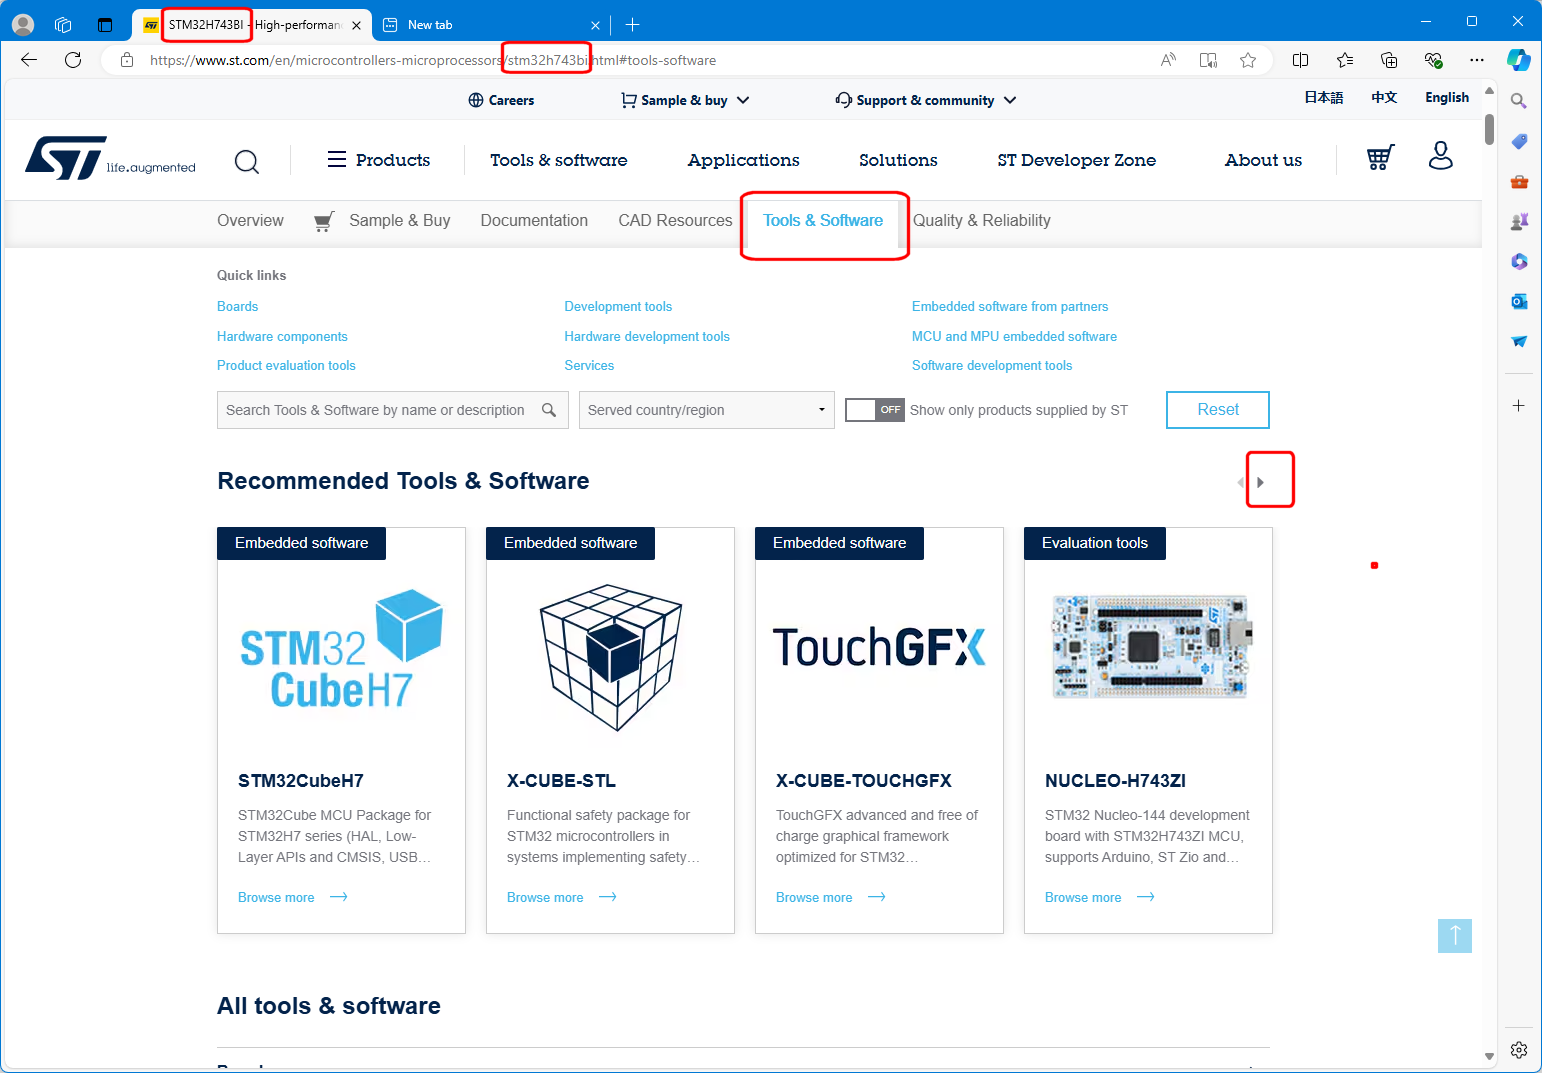Image resolution: width=1542 pixels, height=1073 pixels.
Task: Enable Show only products supplied by ST toggle
Action: point(874,410)
